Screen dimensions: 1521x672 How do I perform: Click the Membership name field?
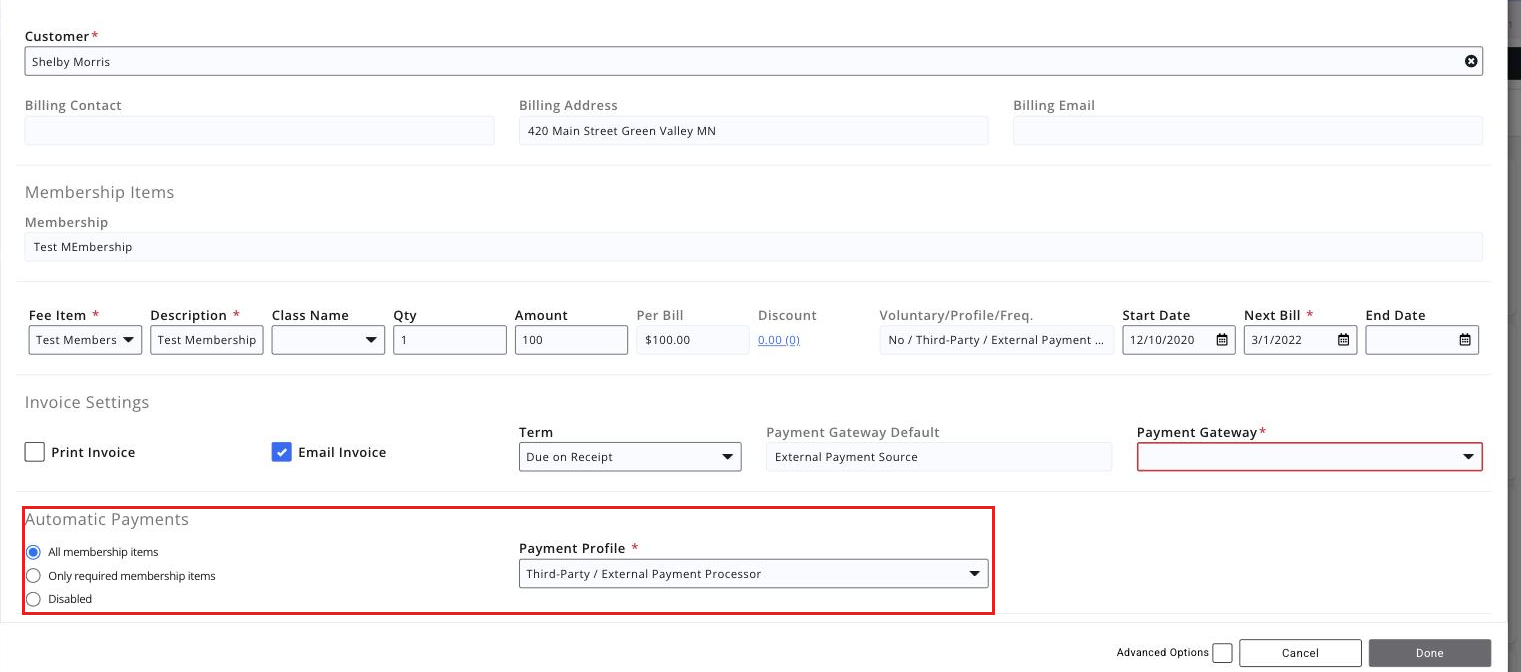[x=753, y=247]
